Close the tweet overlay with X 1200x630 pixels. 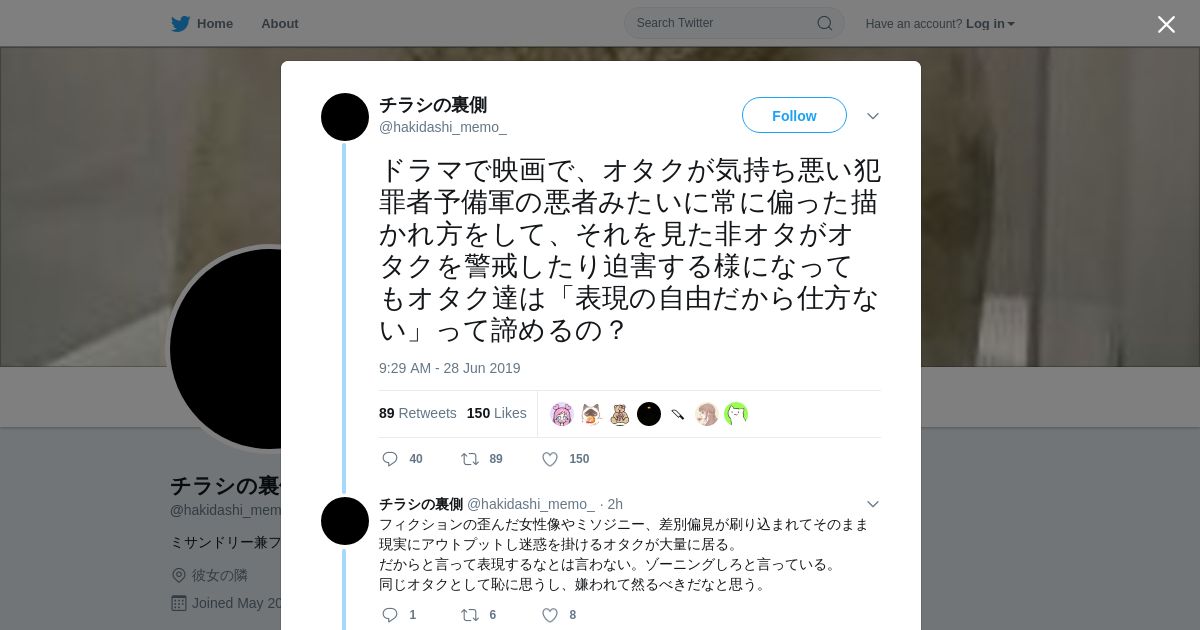tap(1166, 24)
